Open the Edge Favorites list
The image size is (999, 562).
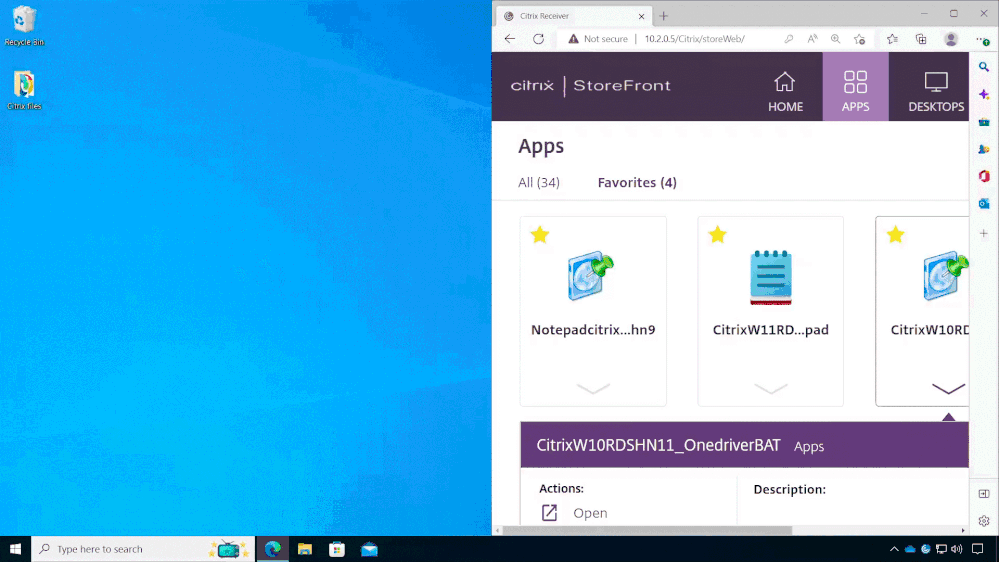(893, 39)
